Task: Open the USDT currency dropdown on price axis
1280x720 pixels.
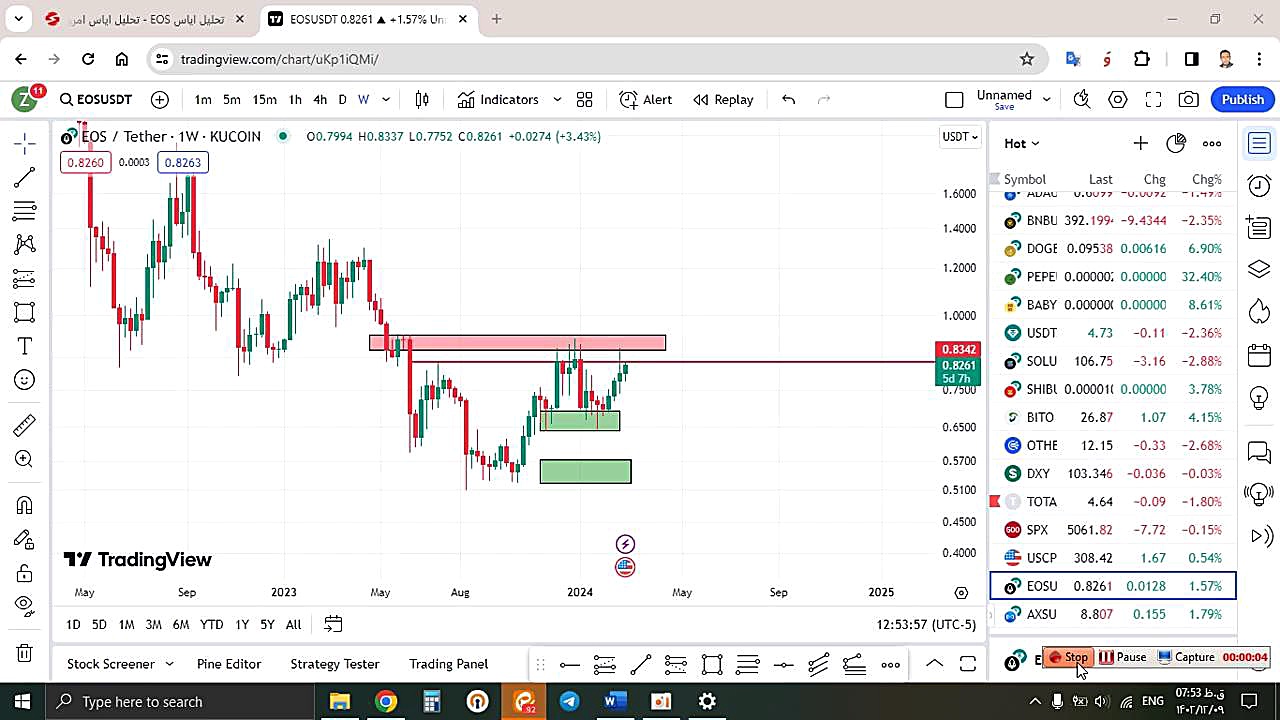Action: pyautogui.click(x=960, y=136)
